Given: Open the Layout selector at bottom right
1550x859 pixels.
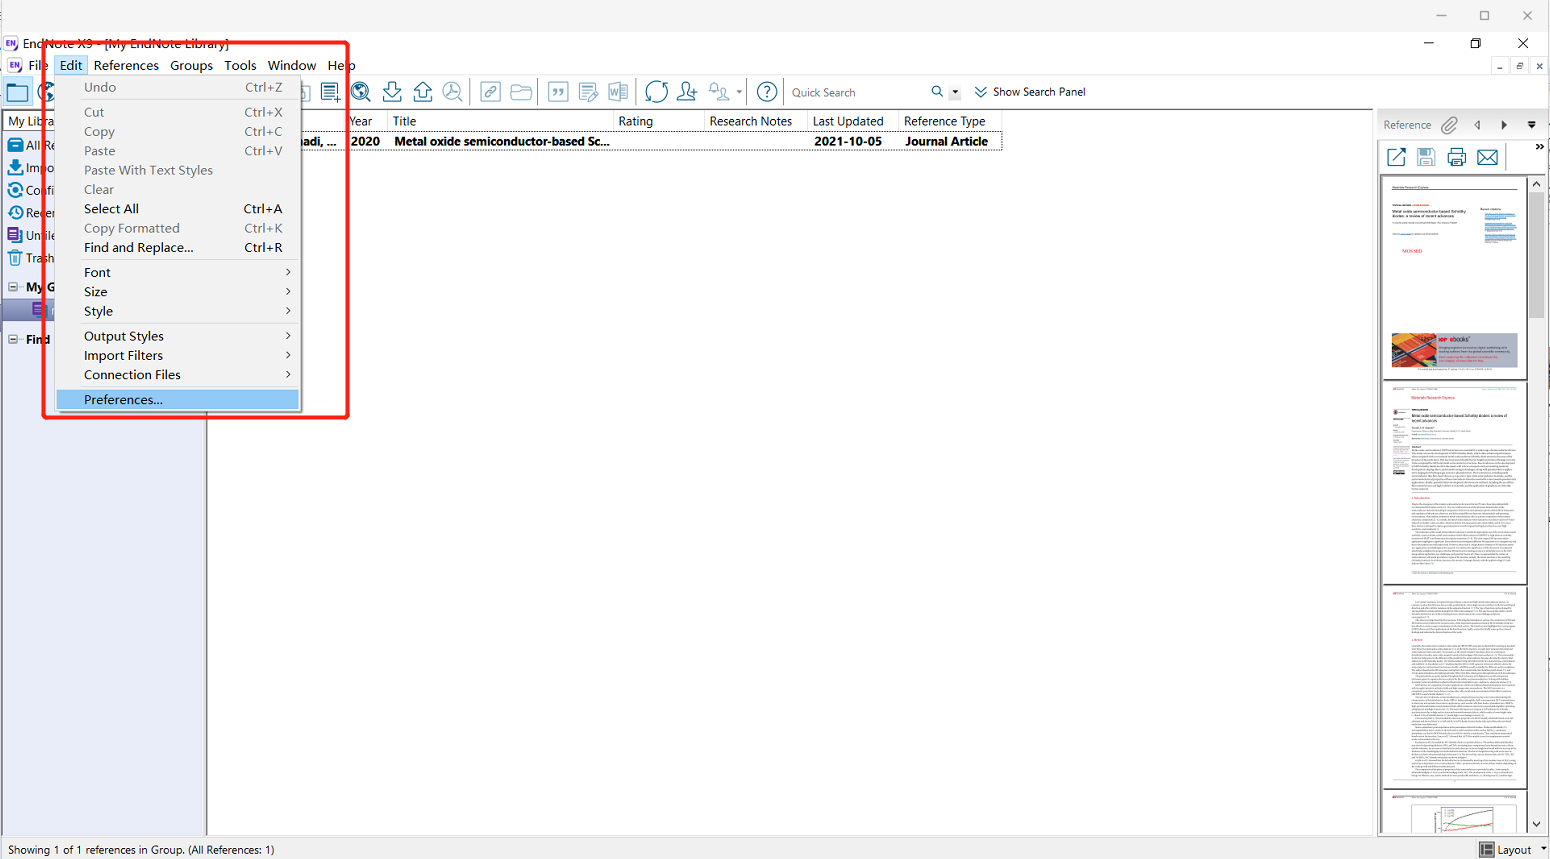Looking at the screenshot, I should (1511, 849).
